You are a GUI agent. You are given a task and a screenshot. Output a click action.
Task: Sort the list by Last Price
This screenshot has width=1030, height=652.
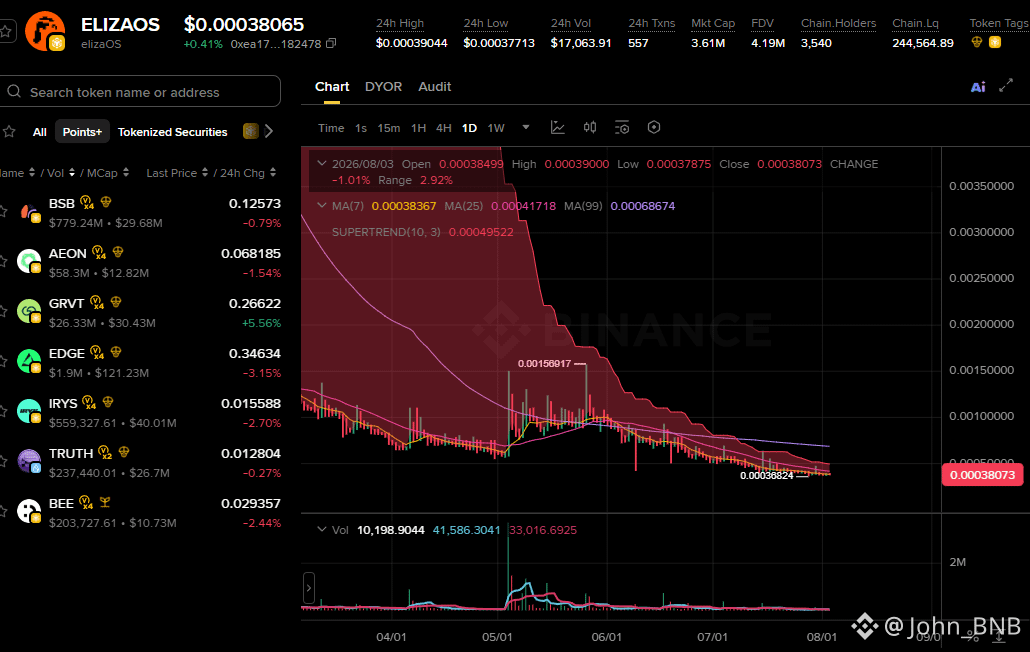pos(177,173)
